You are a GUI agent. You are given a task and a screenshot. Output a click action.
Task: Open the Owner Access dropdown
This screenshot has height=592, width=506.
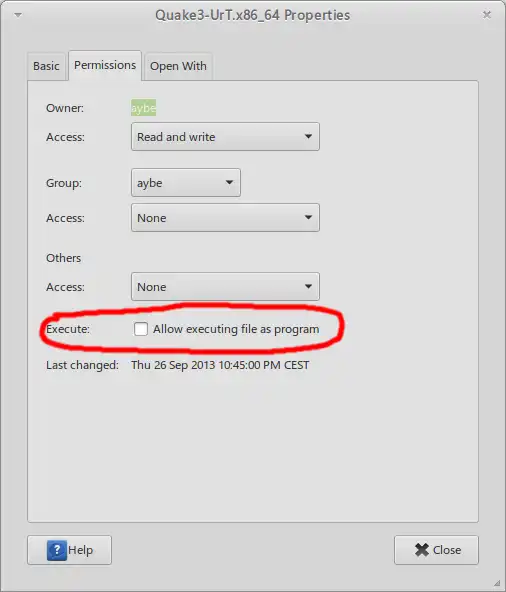(225, 137)
